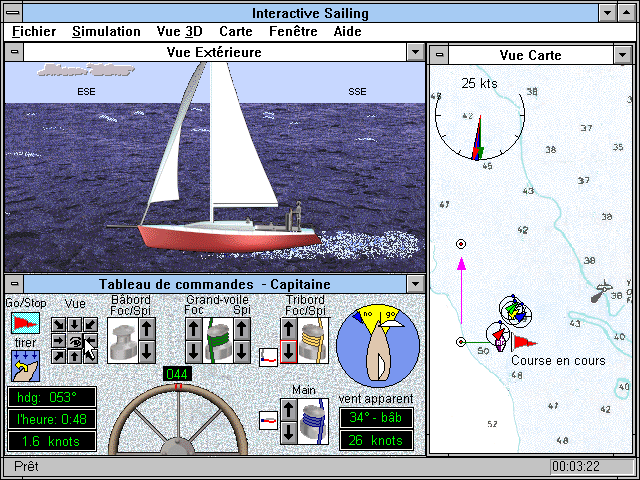The width and height of the screenshot is (640, 480).
Task: Open Vue Carte control-menu box
Action: click(439, 55)
